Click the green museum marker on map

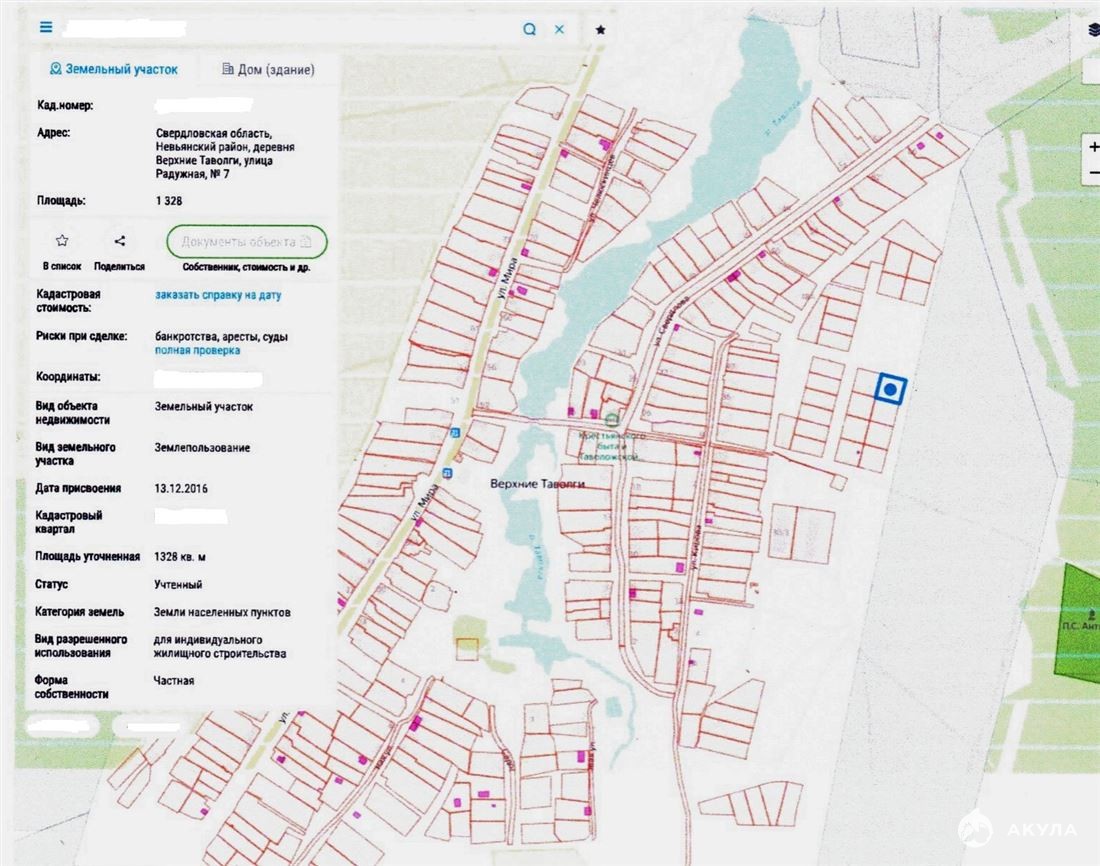tap(611, 418)
